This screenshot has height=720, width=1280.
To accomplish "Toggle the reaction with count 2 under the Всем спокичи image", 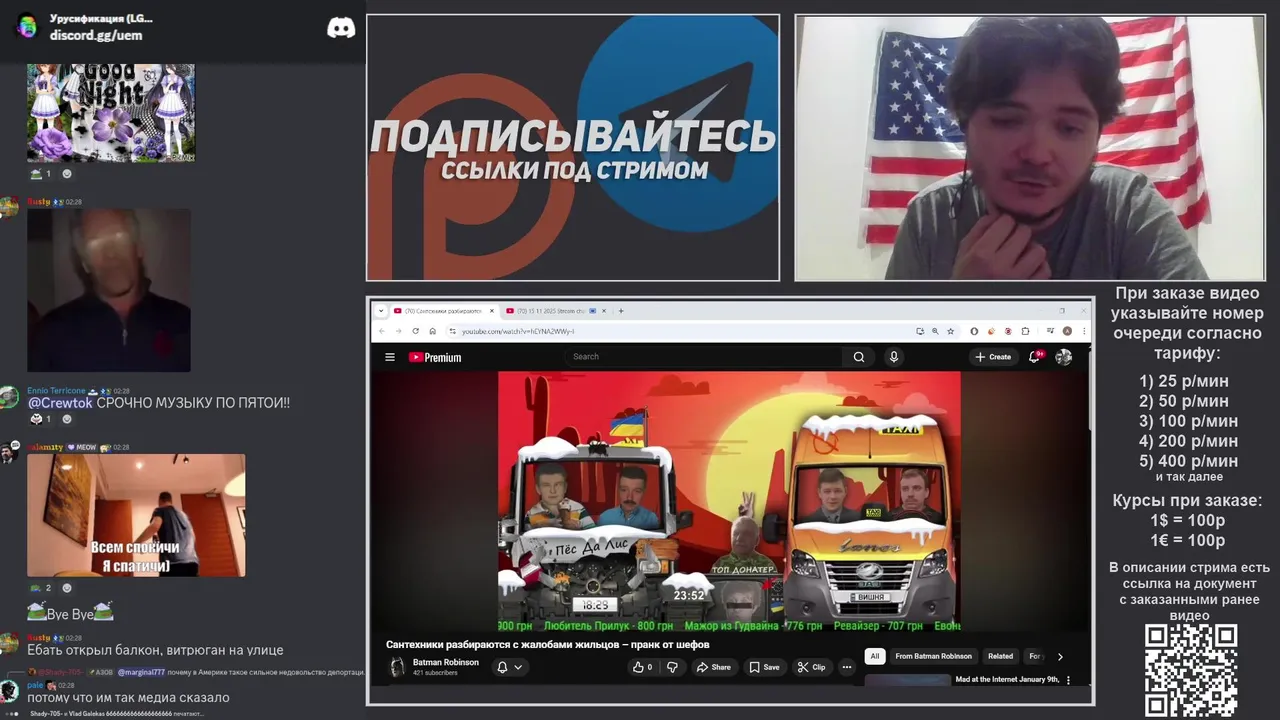I will [40, 588].
